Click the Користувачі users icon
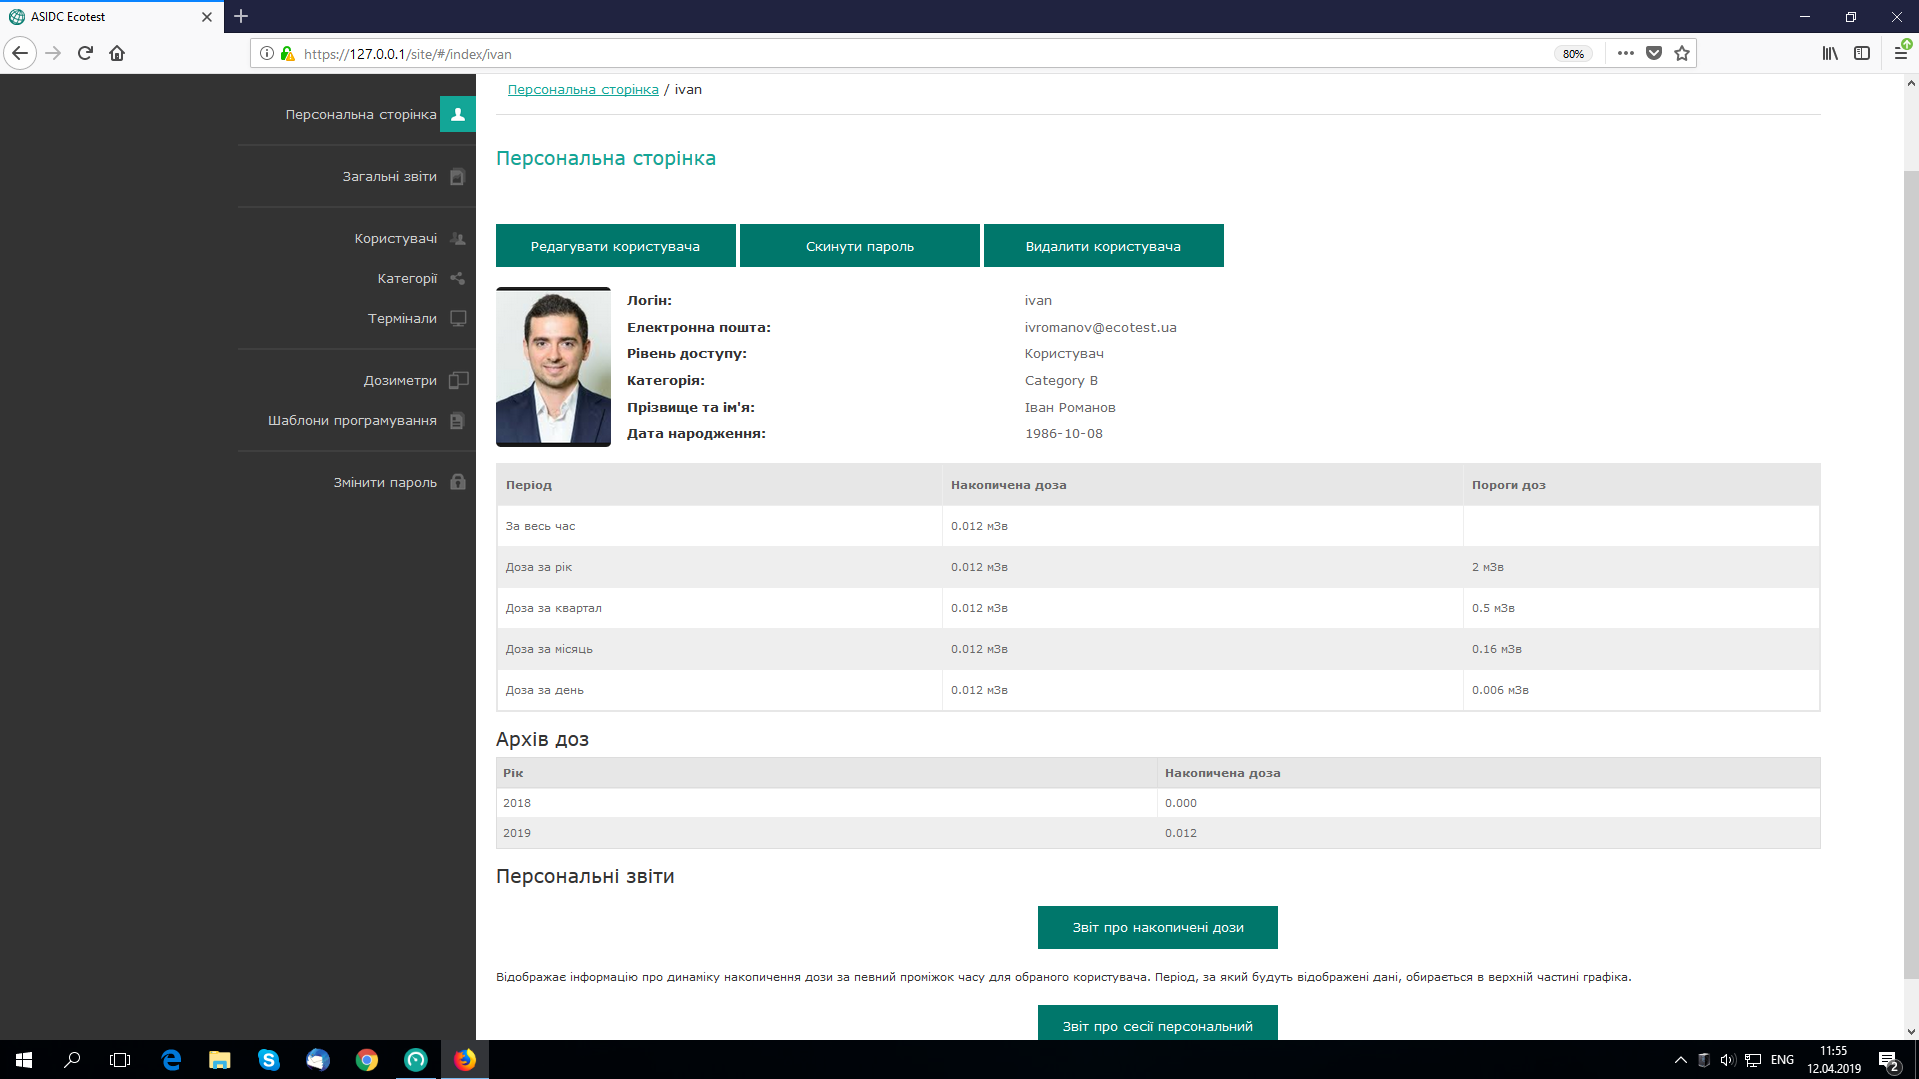 point(458,239)
